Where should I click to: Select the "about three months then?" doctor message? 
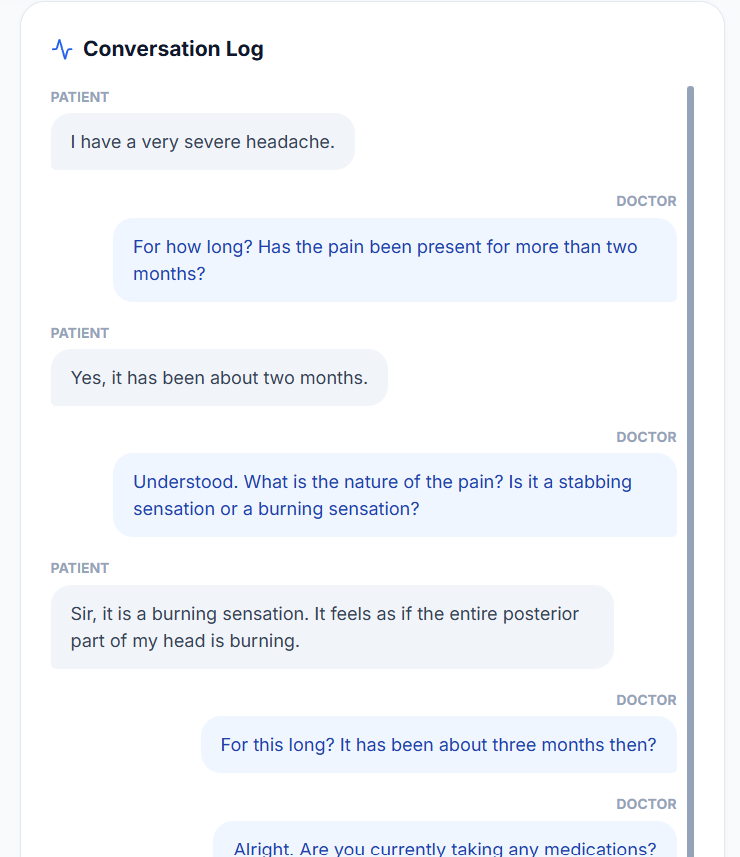[438, 745]
